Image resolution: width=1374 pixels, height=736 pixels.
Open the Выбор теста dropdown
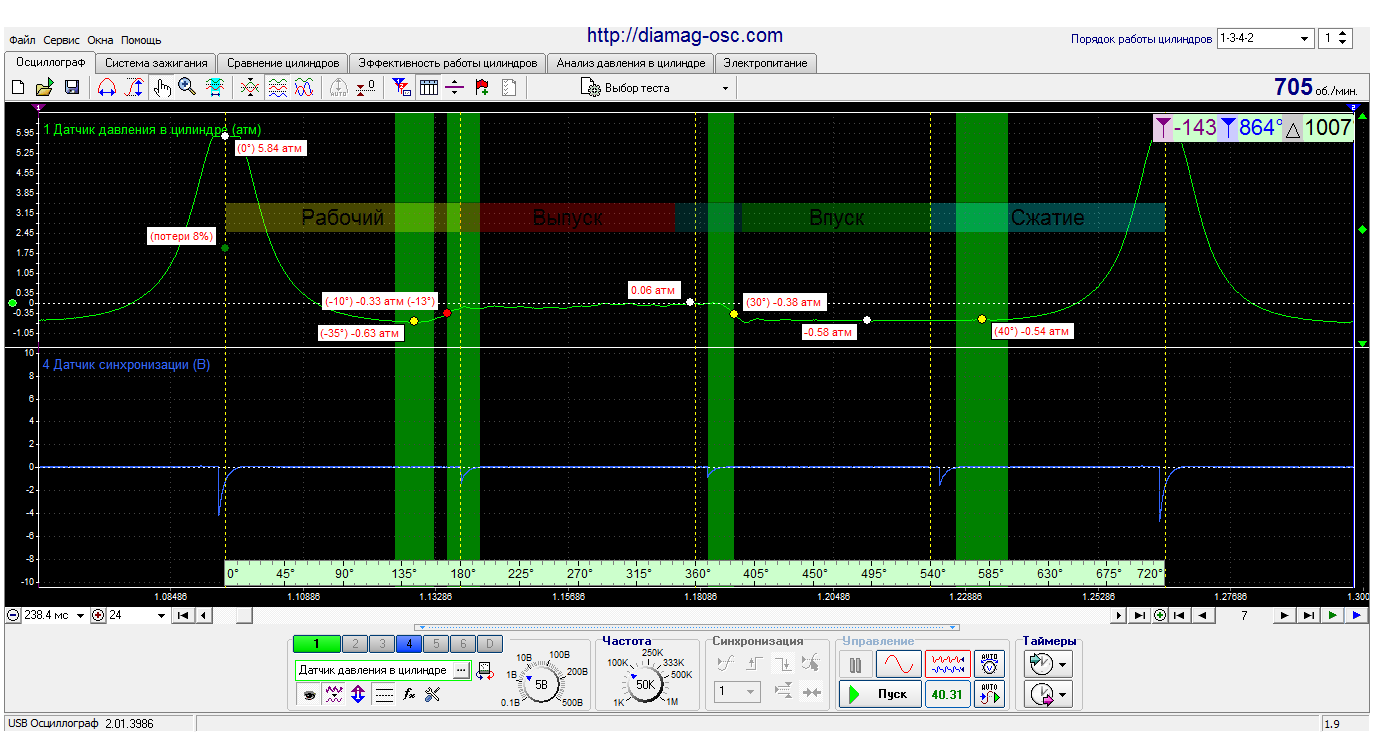click(655, 88)
